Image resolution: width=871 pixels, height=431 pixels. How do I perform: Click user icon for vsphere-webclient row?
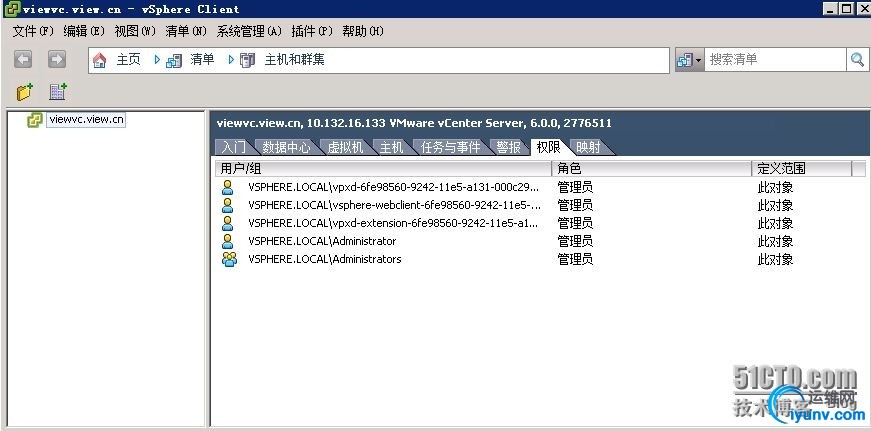point(228,206)
